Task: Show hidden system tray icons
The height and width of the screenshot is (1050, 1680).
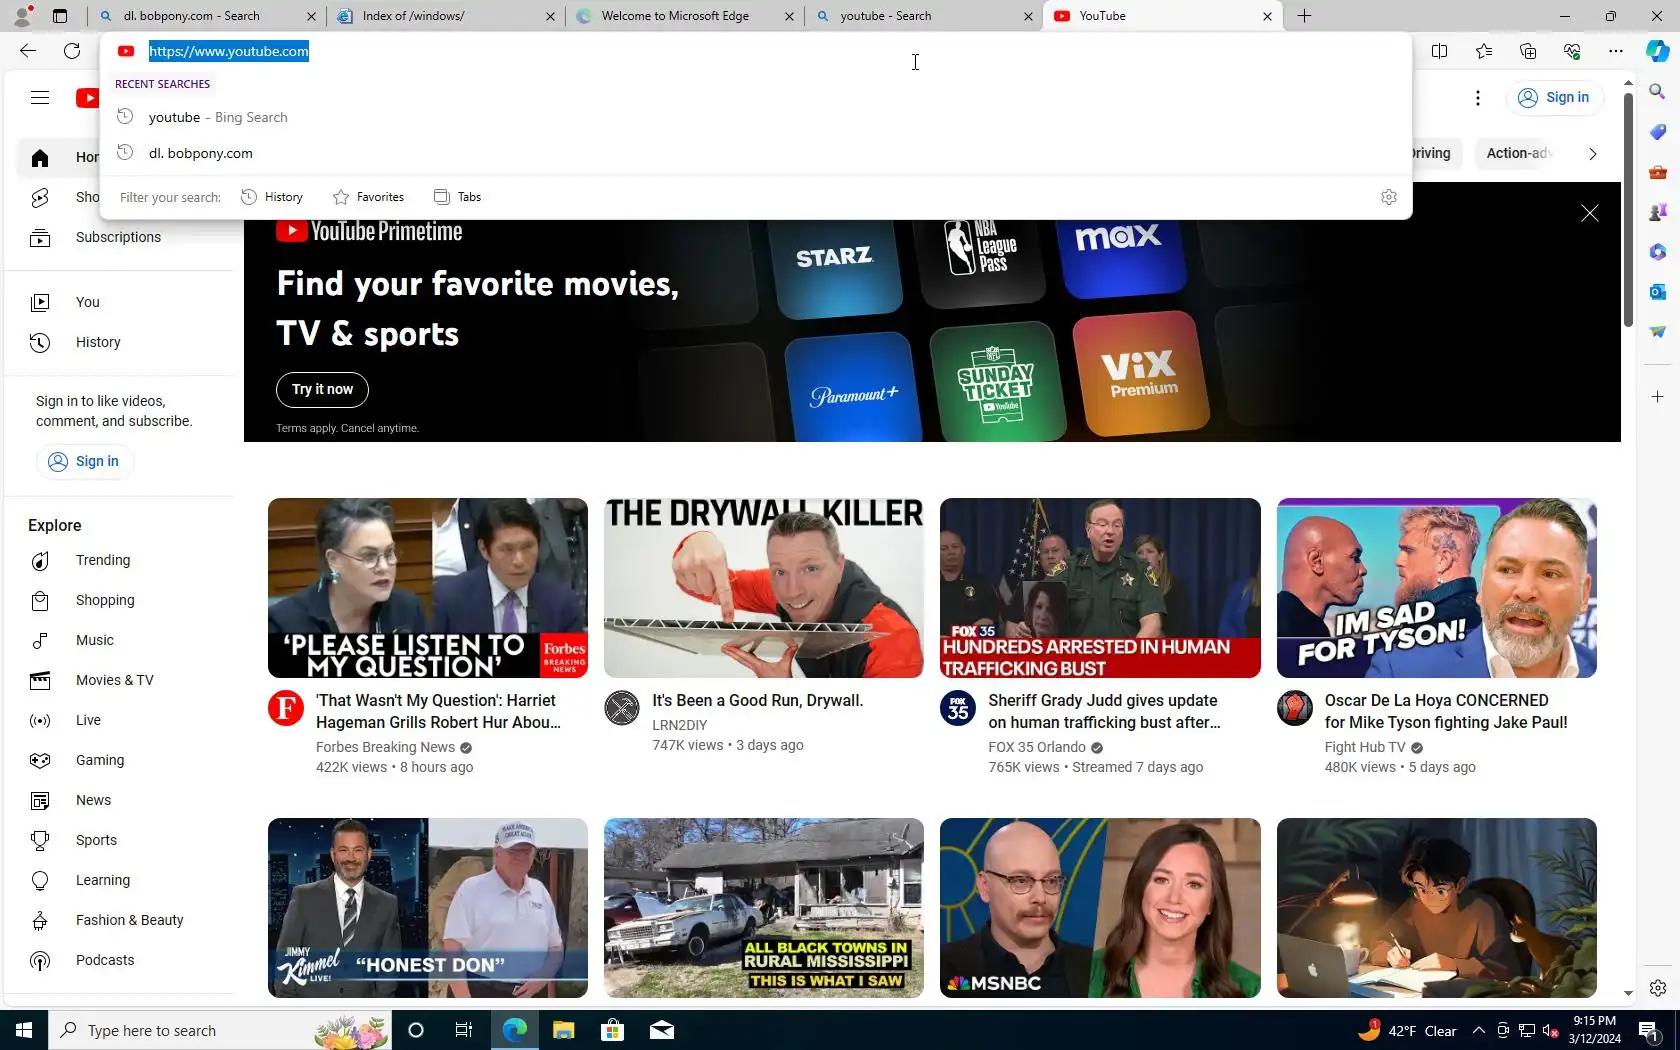Action: point(1478,1030)
